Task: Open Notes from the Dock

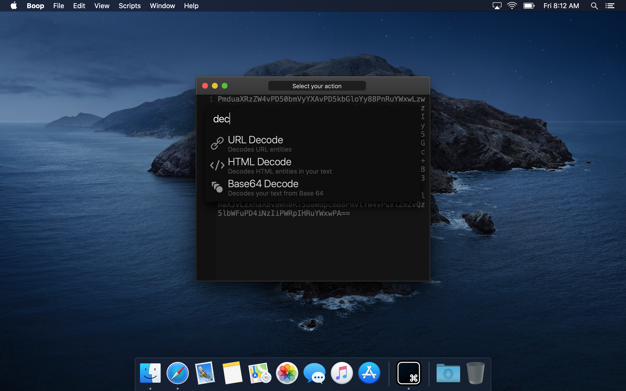Action: (232, 373)
